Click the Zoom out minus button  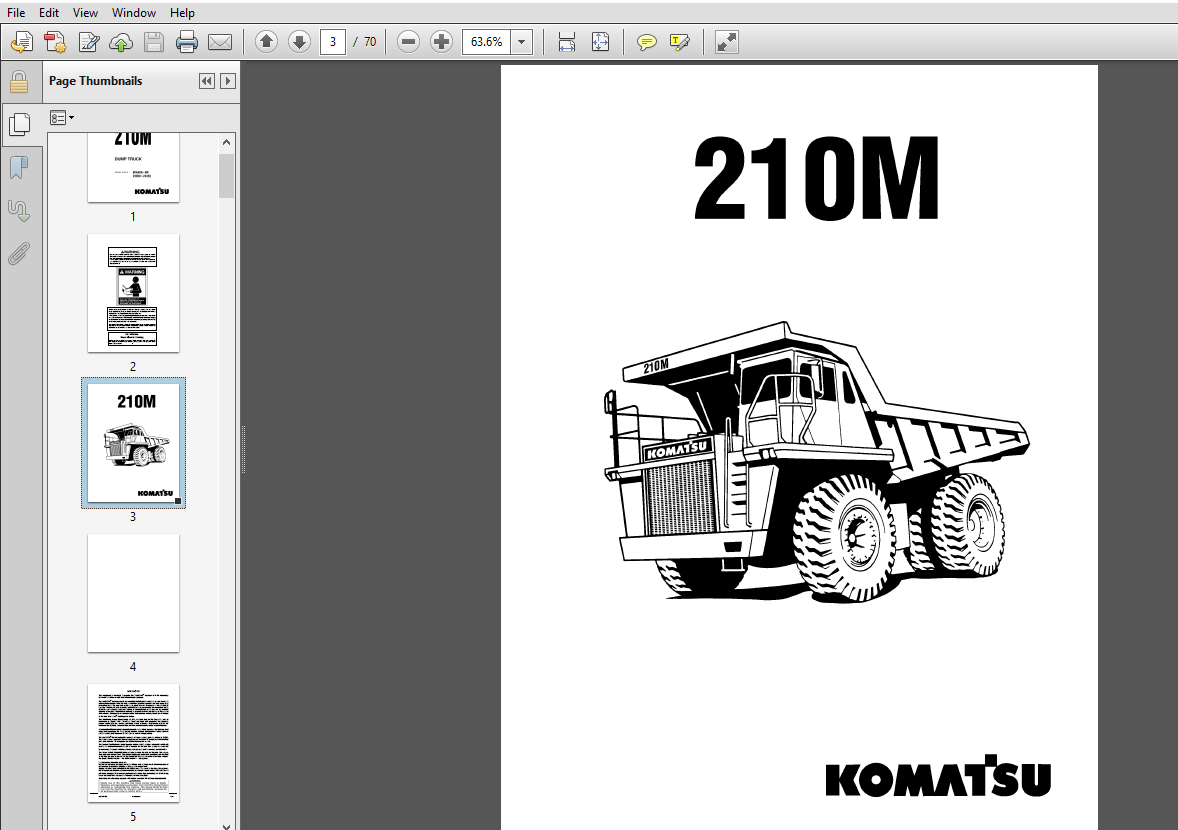(x=408, y=42)
